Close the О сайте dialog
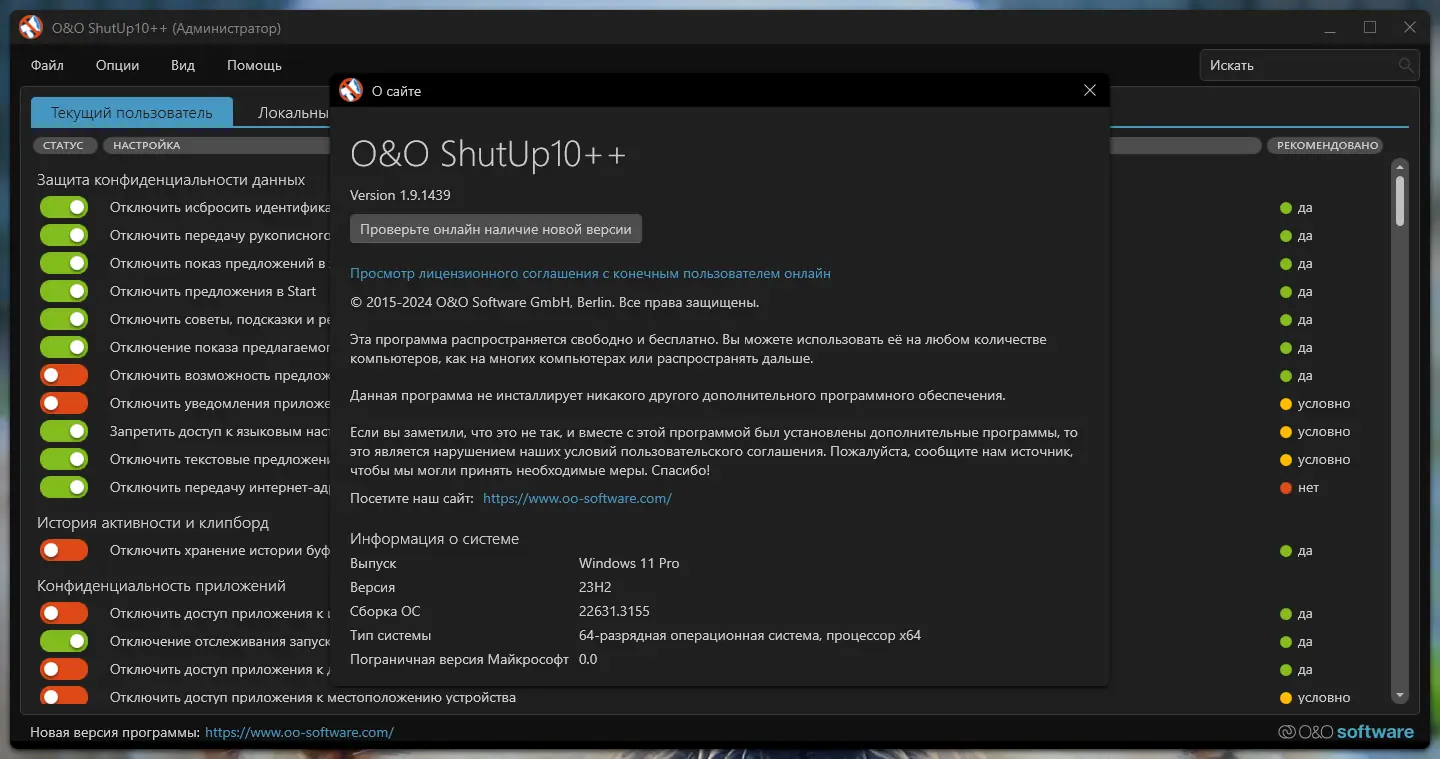This screenshot has height=759, width=1440. click(1090, 91)
